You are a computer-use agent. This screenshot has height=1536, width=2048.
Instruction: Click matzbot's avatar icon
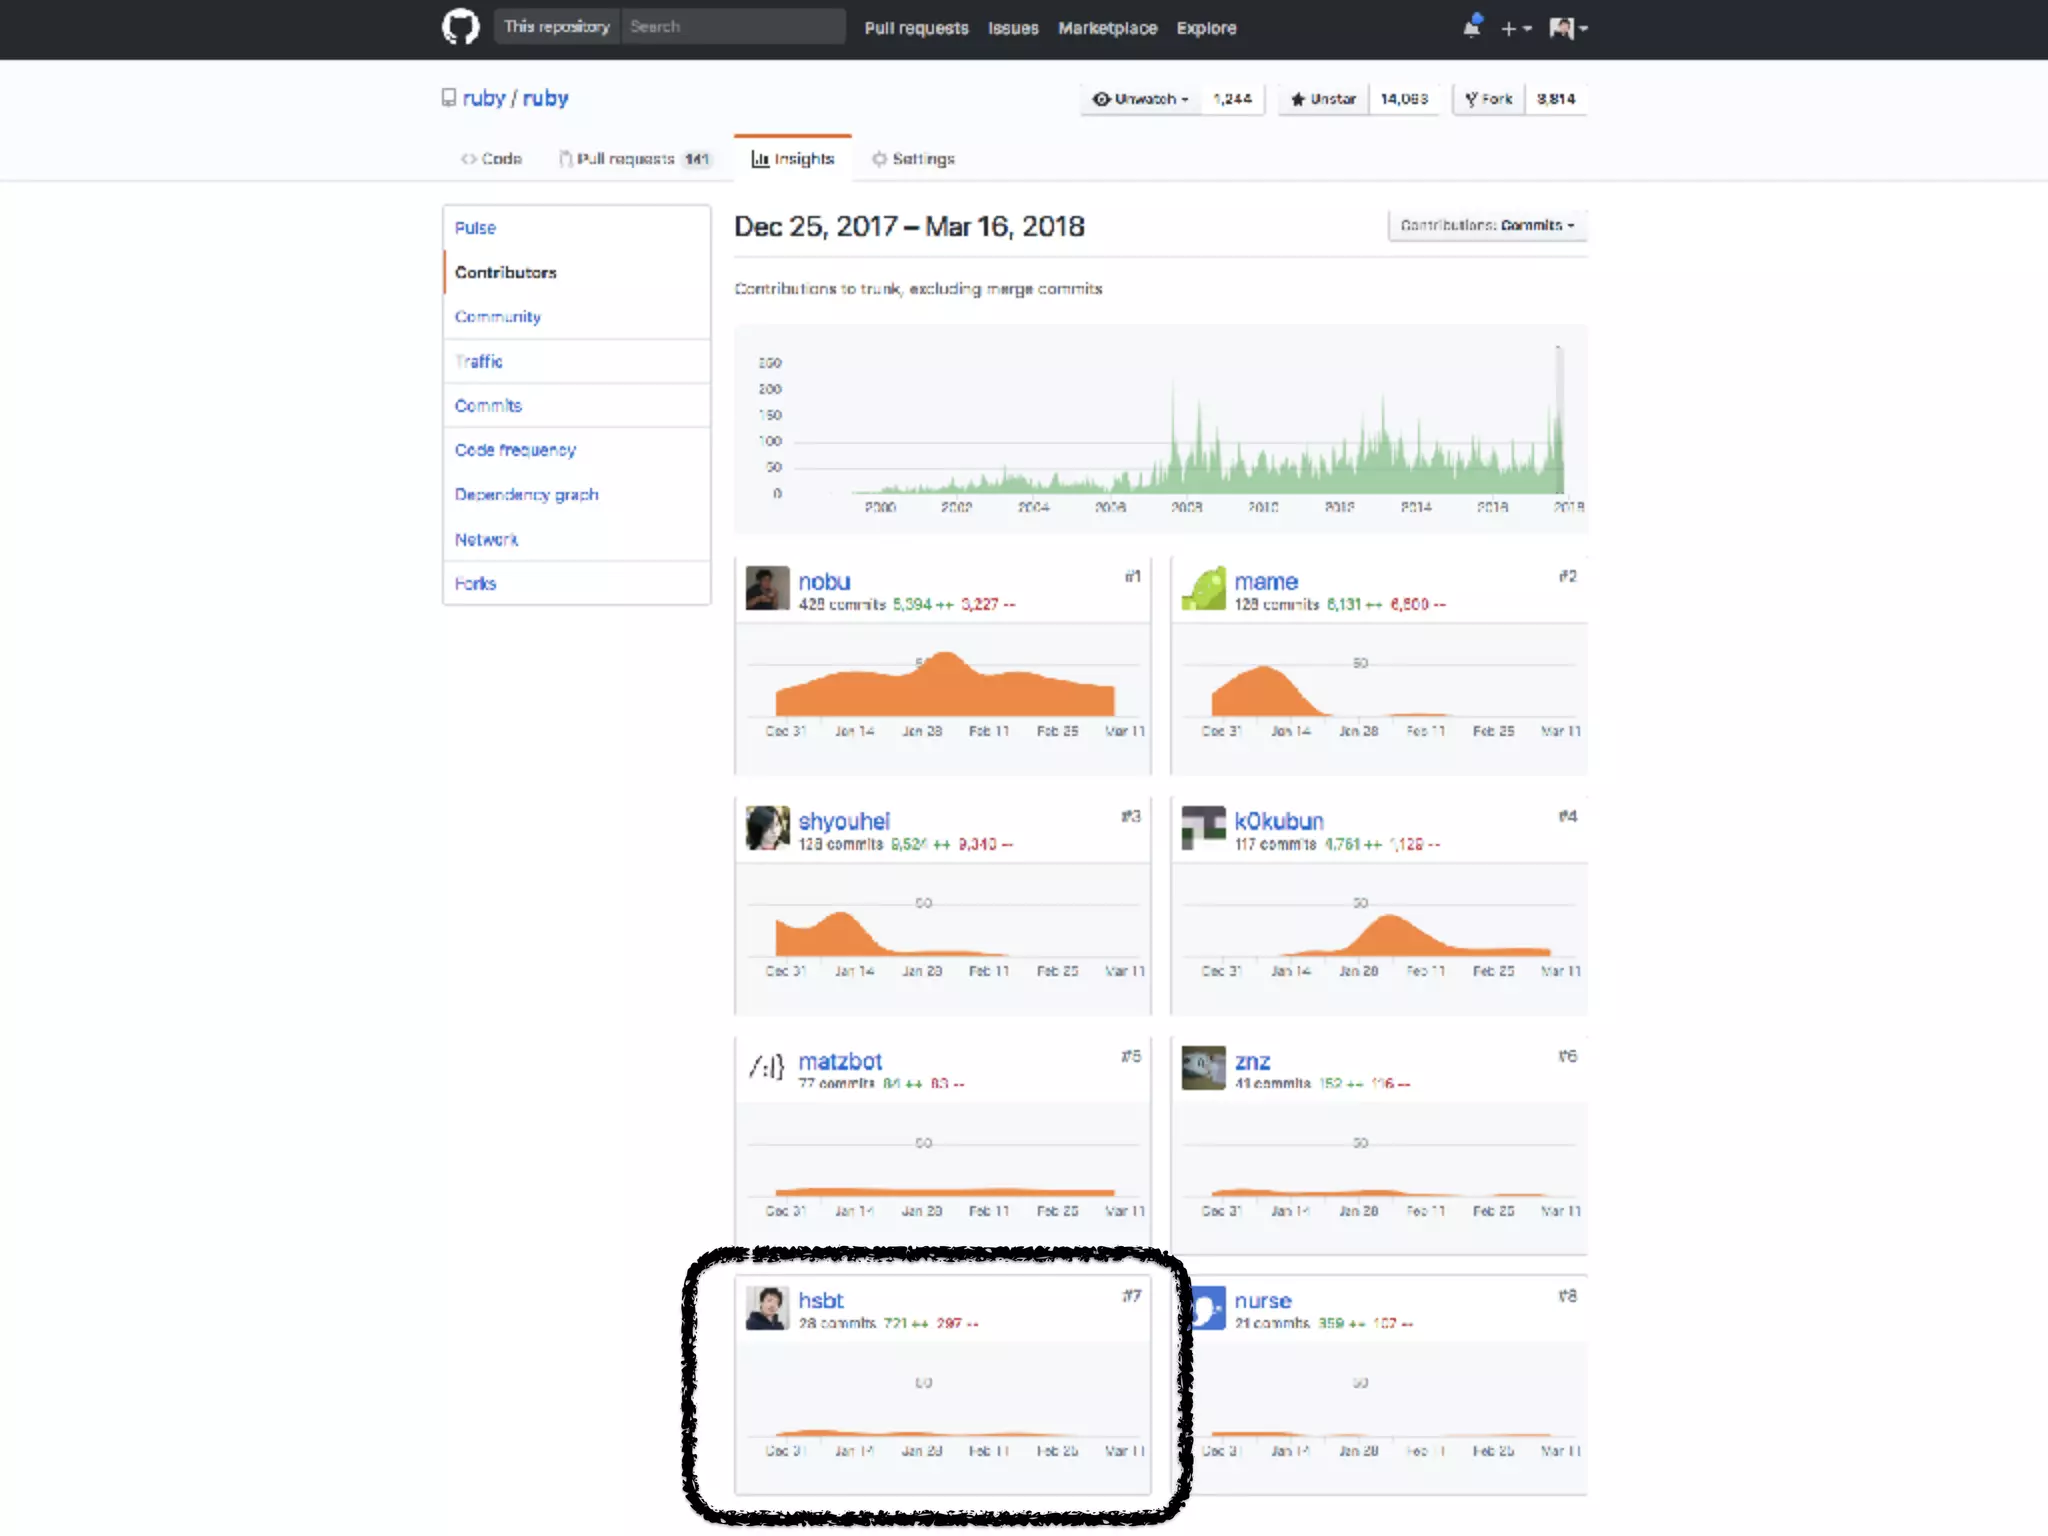point(767,1068)
